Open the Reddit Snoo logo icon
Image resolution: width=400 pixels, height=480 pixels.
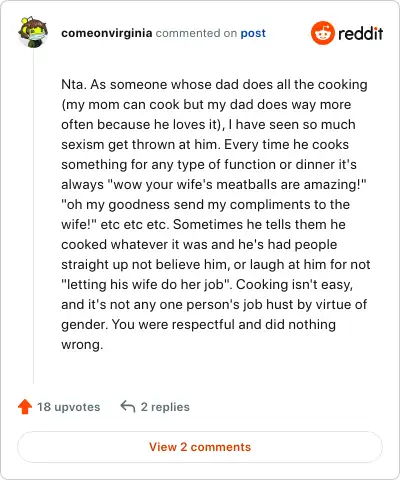click(x=322, y=33)
